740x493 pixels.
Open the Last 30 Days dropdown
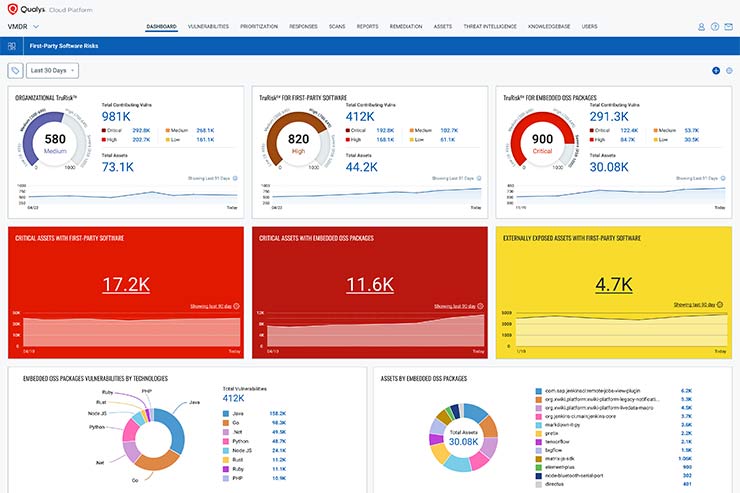tap(54, 70)
